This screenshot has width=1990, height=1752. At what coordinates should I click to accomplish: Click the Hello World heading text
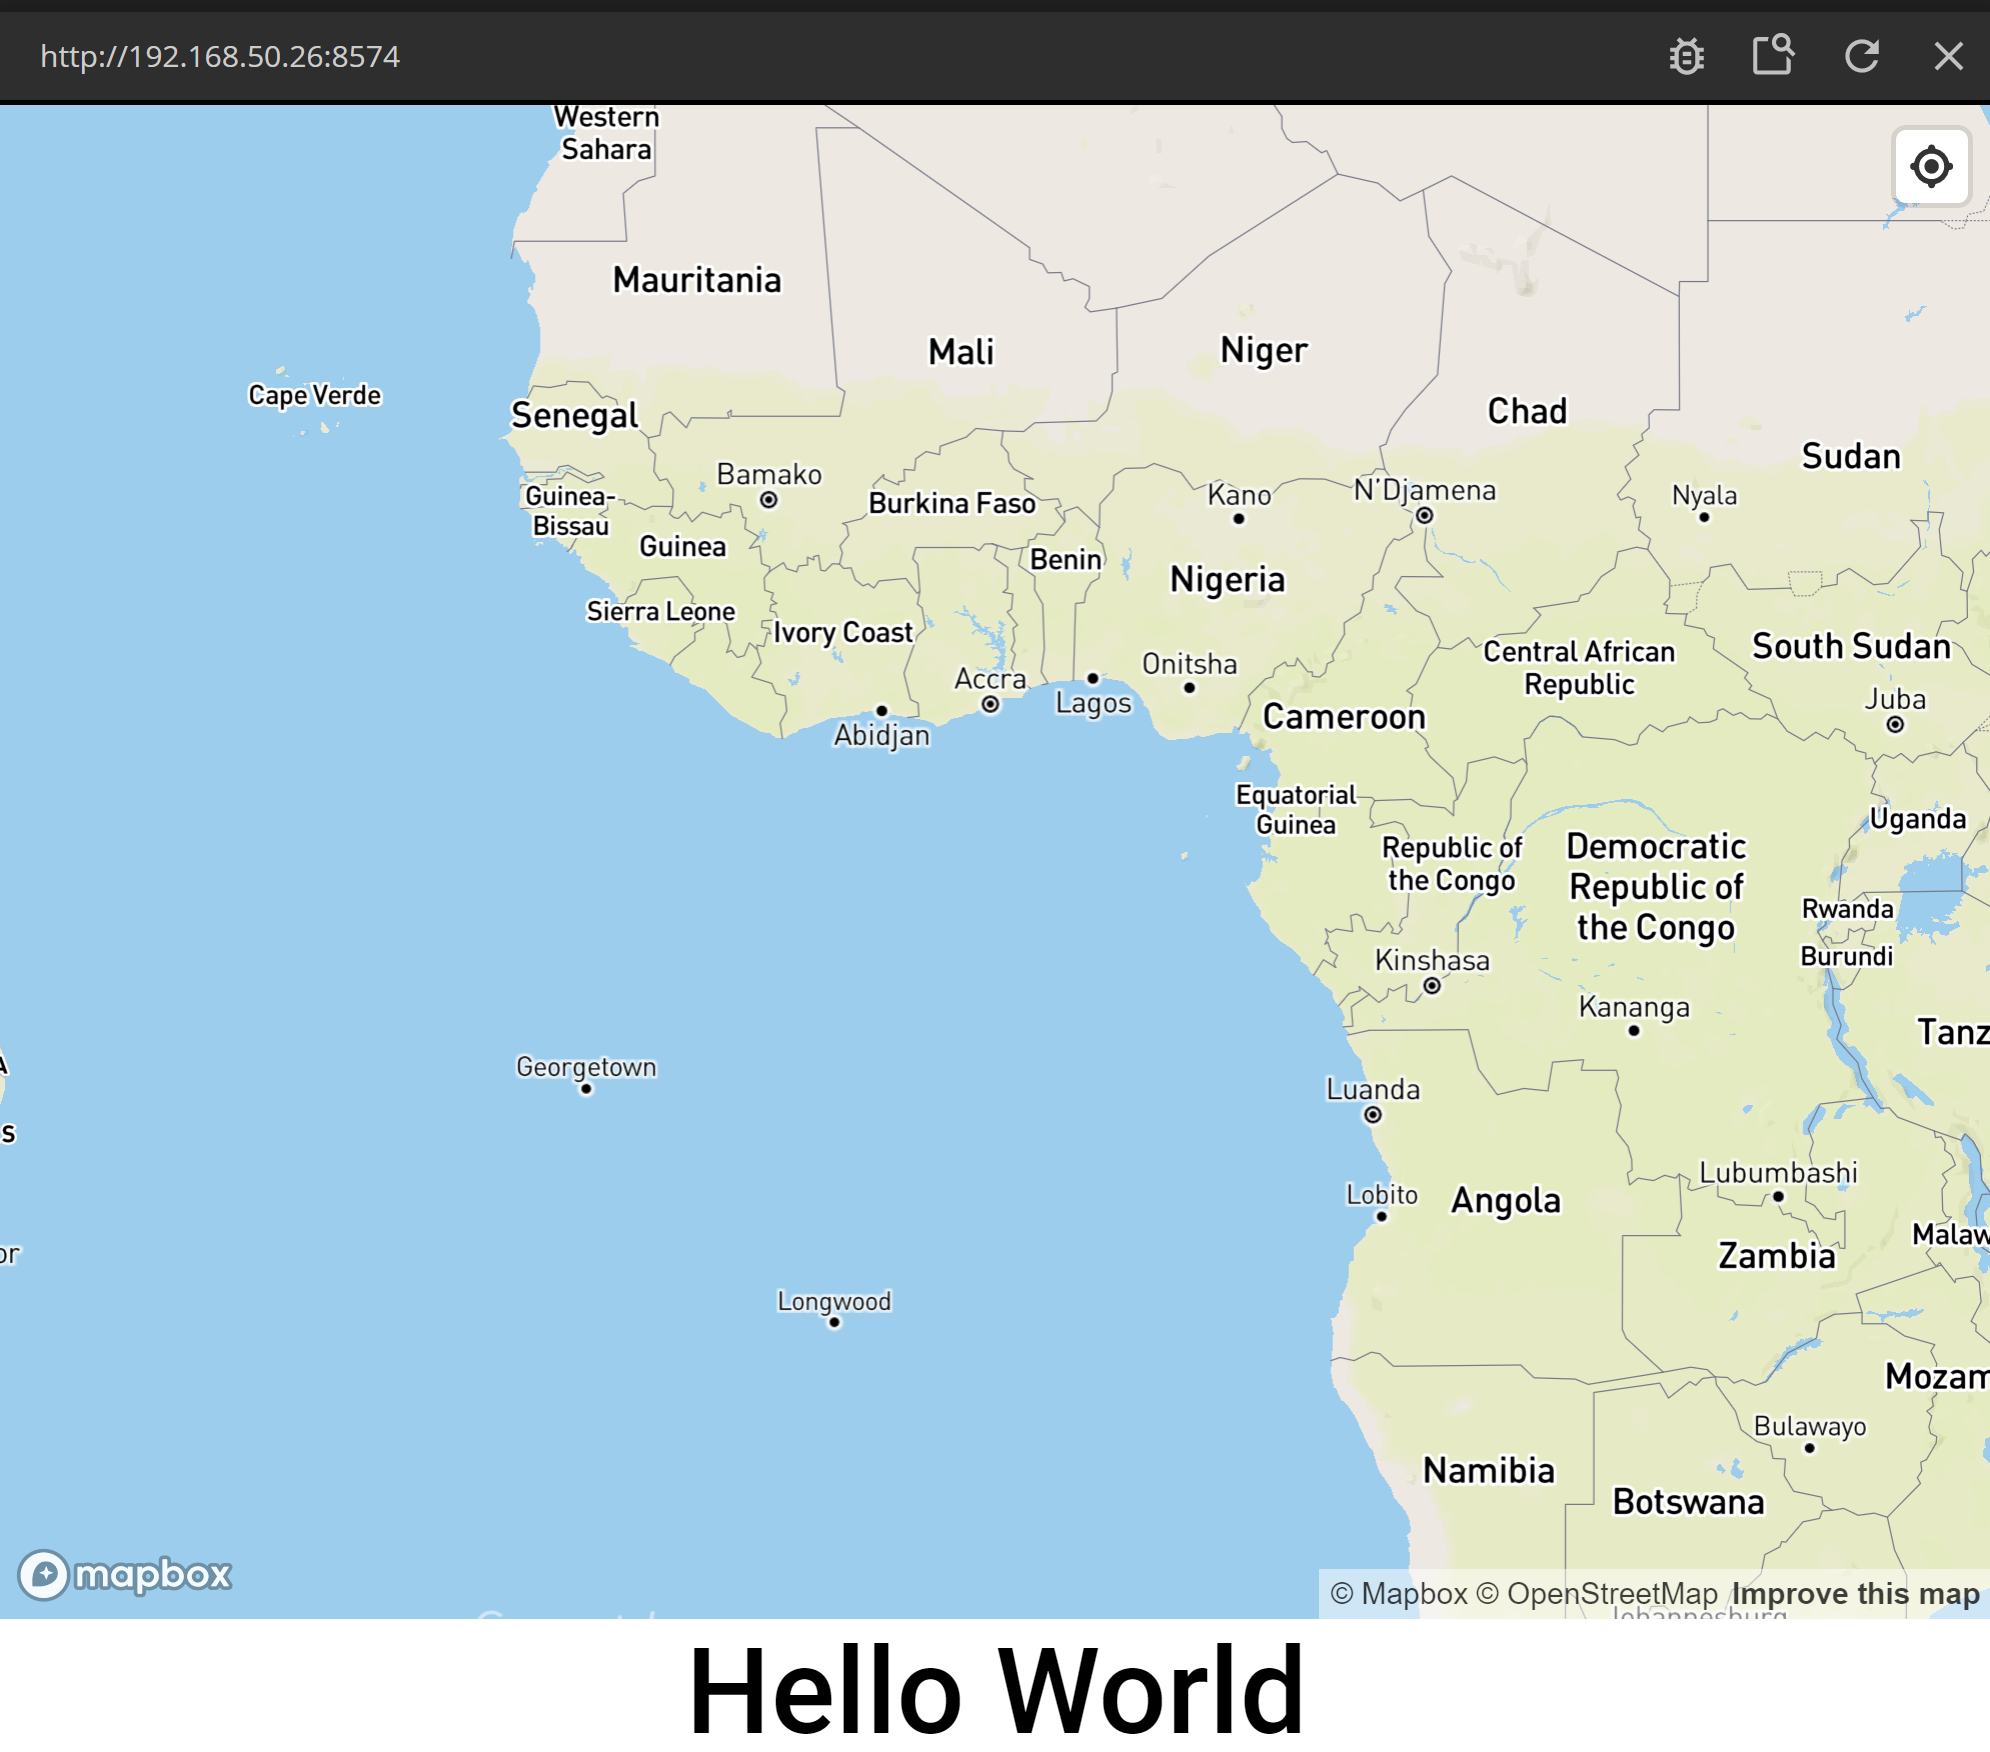click(996, 1690)
